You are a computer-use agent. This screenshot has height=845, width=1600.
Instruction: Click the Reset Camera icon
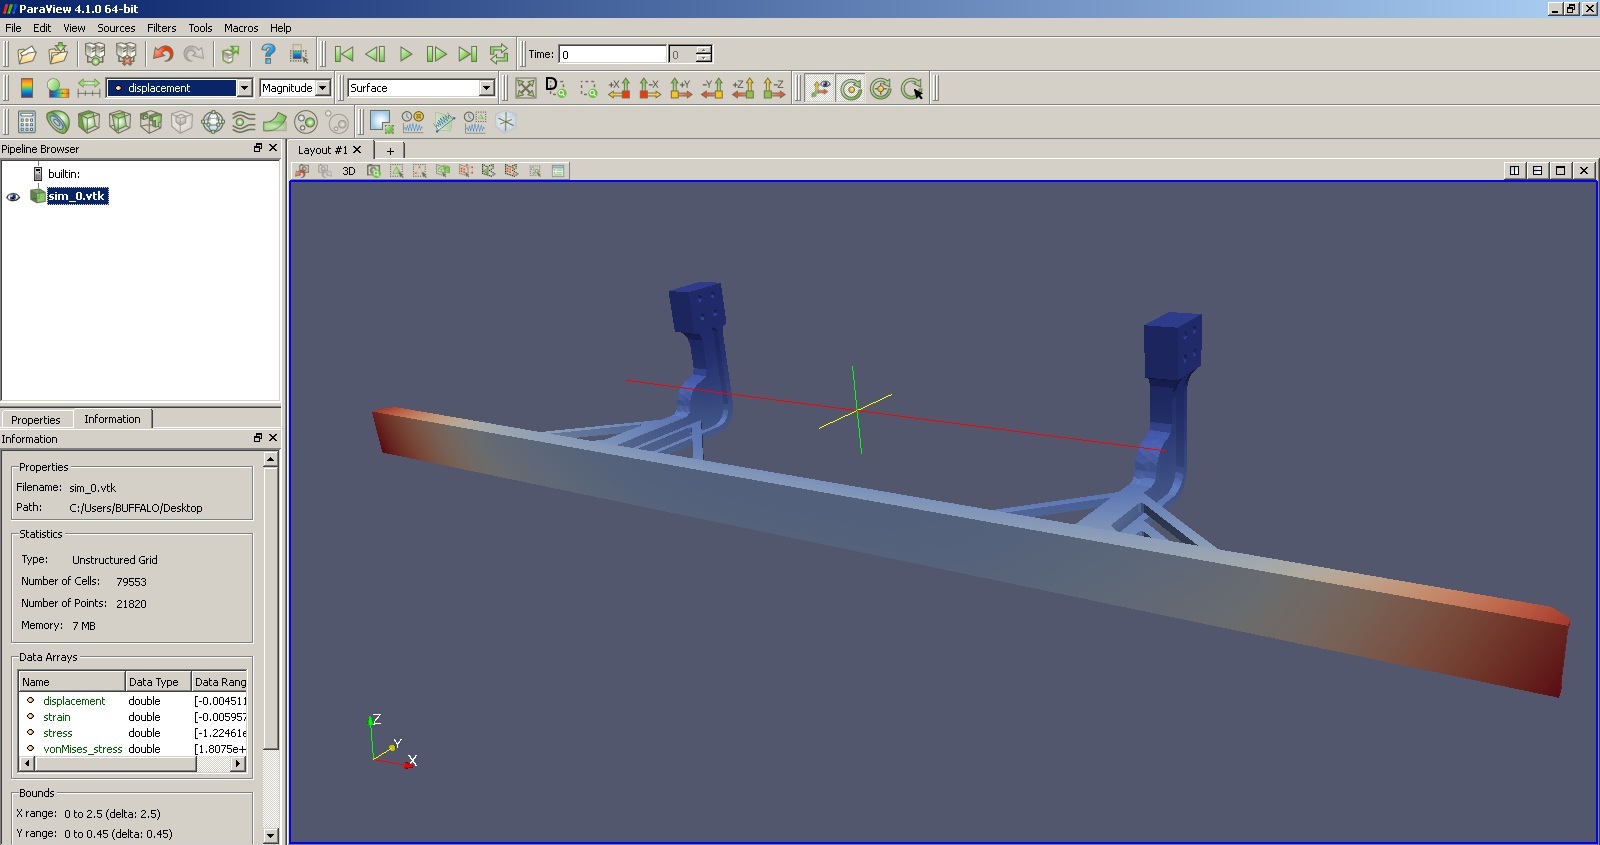[526, 88]
